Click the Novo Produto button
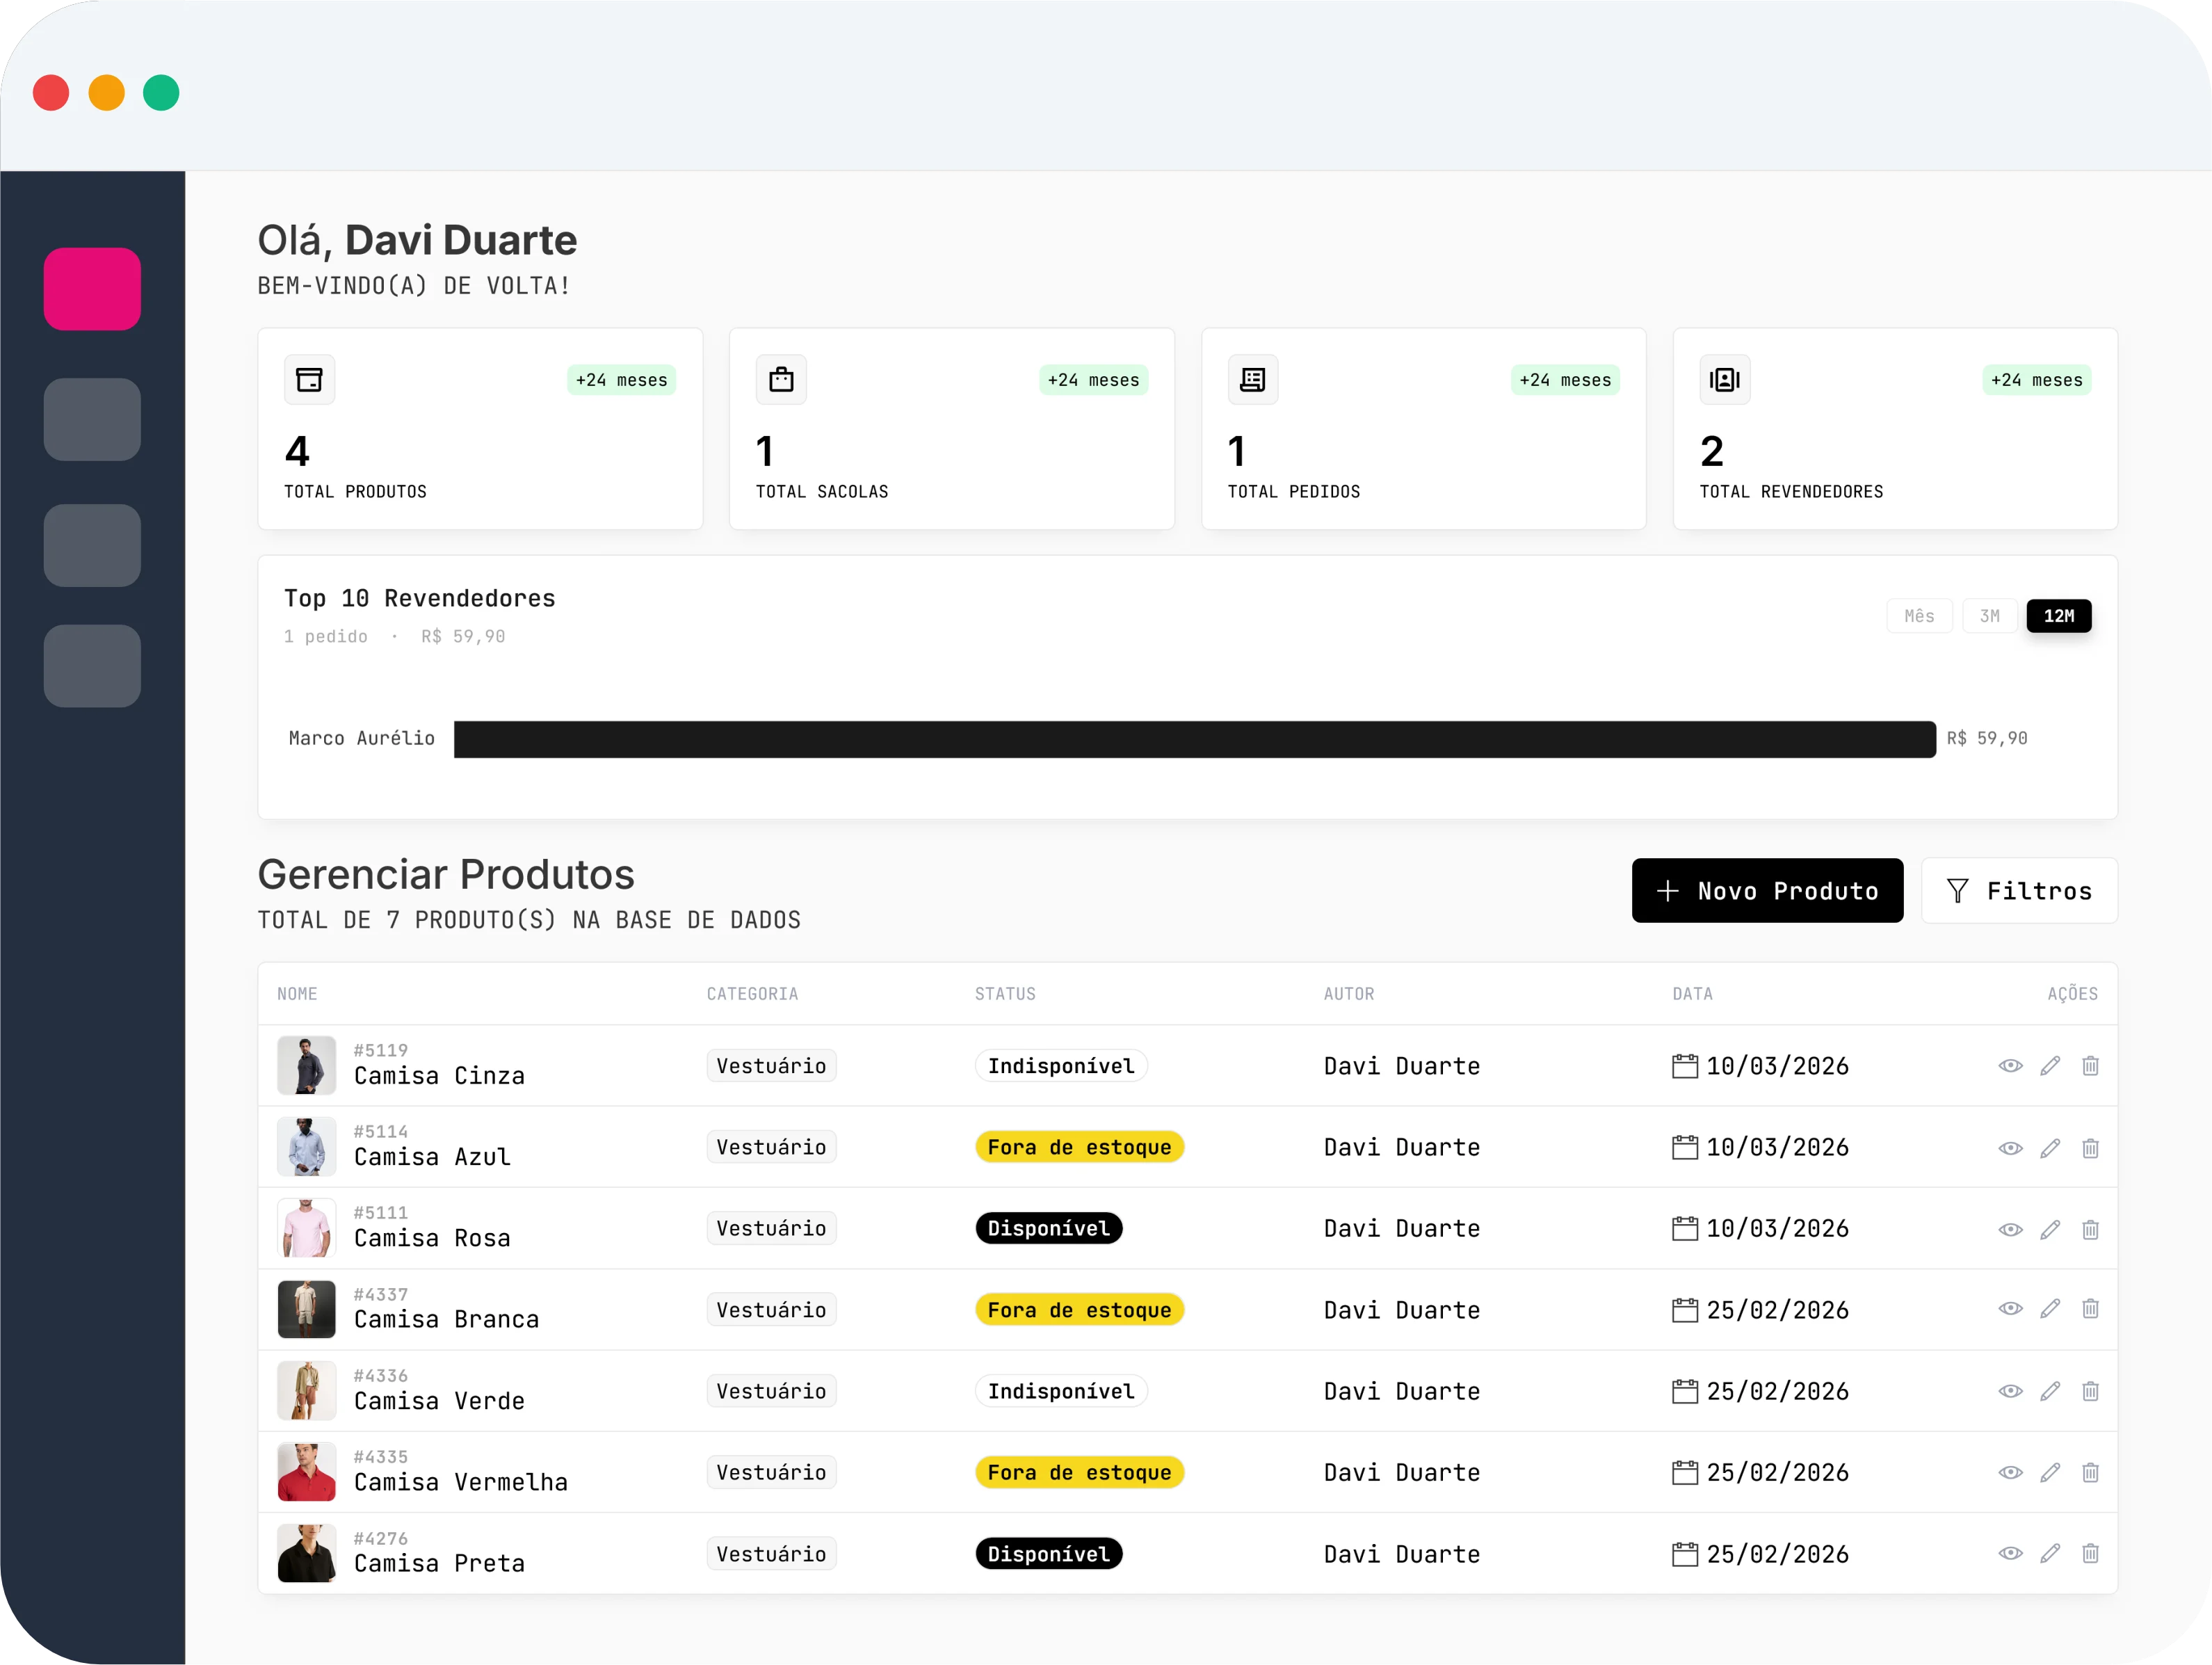The height and width of the screenshot is (1665, 2212). tap(1767, 891)
